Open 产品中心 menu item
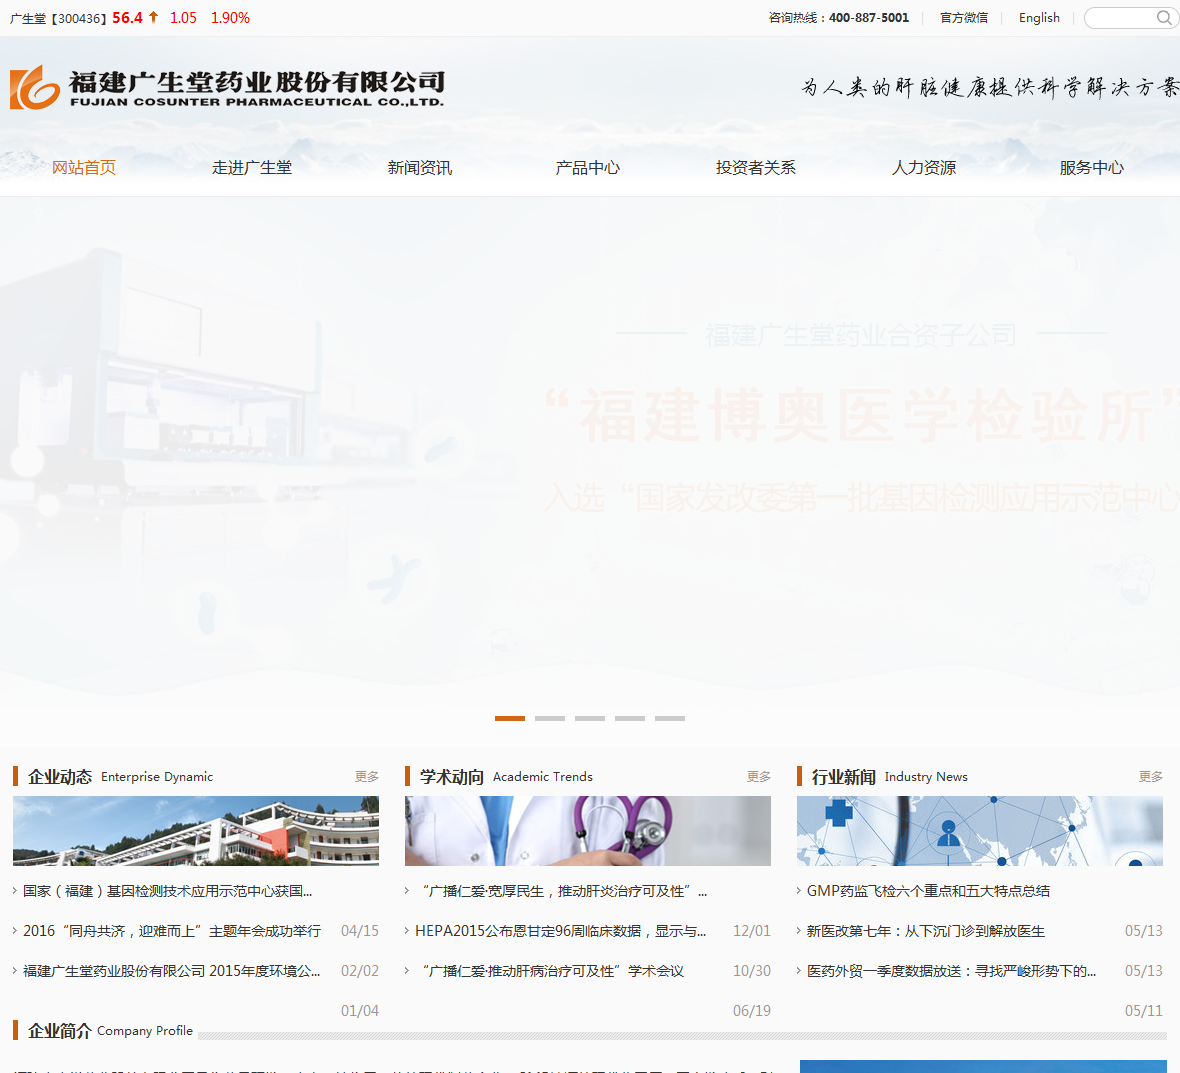1180x1073 pixels. (587, 167)
